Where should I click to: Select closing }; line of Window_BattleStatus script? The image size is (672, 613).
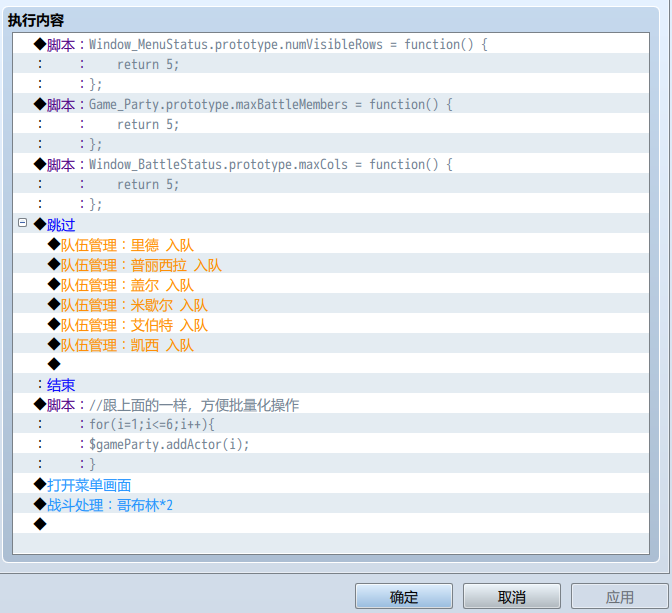[331, 203]
